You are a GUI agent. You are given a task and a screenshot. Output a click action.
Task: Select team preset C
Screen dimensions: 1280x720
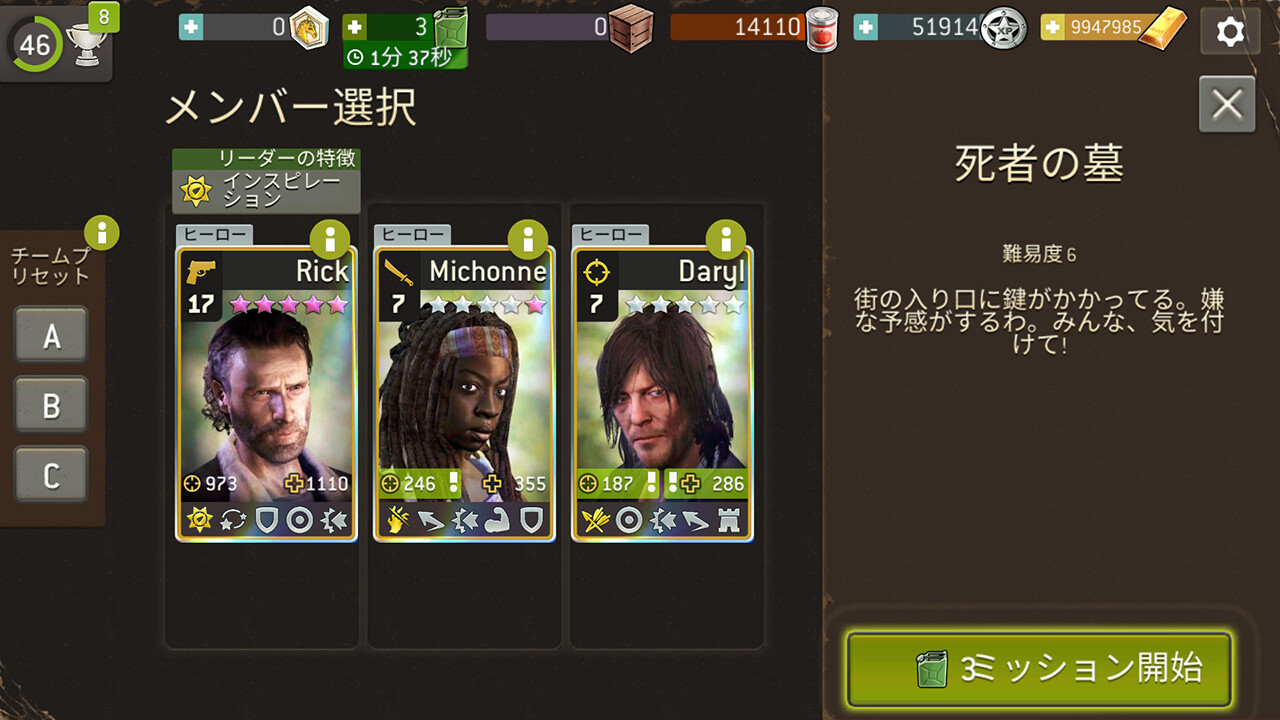tap(51, 475)
